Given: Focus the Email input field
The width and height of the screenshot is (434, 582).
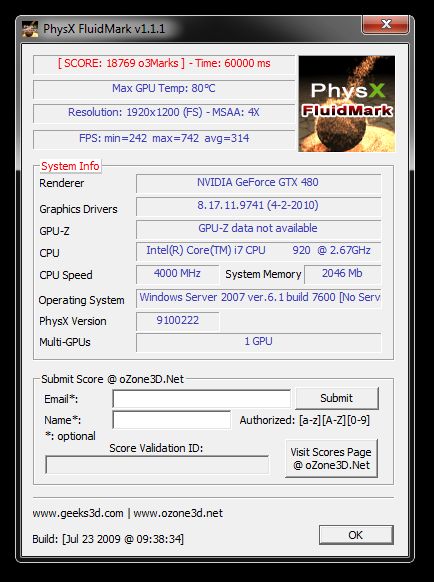Looking at the screenshot, I should [202, 399].
